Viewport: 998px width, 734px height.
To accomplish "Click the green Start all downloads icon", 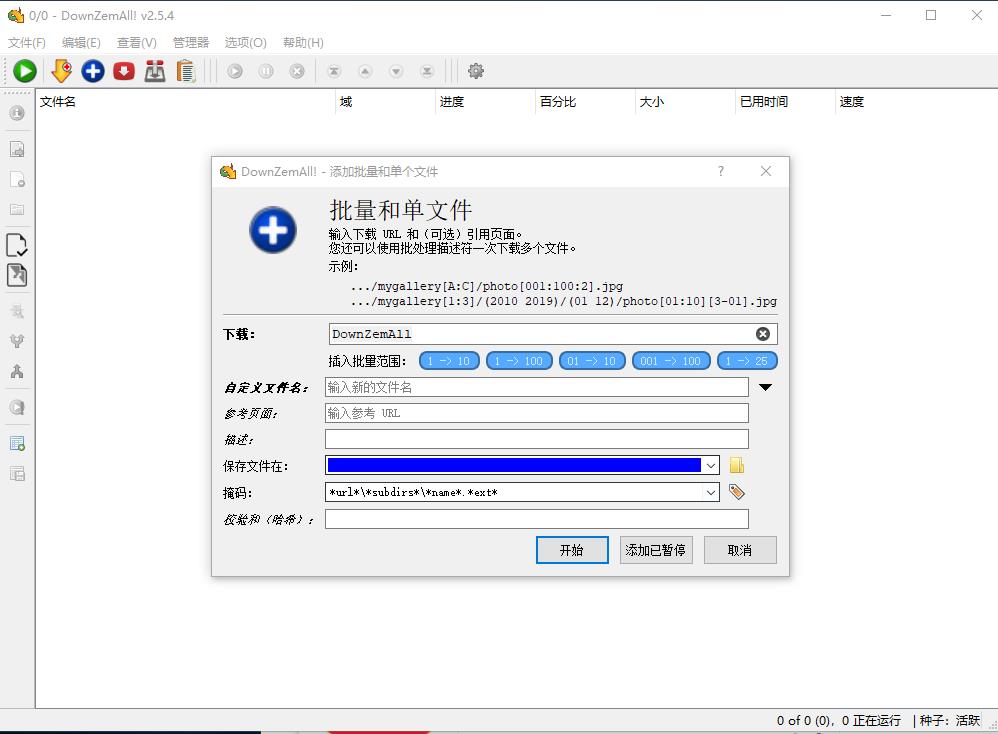I will (x=25, y=71).
